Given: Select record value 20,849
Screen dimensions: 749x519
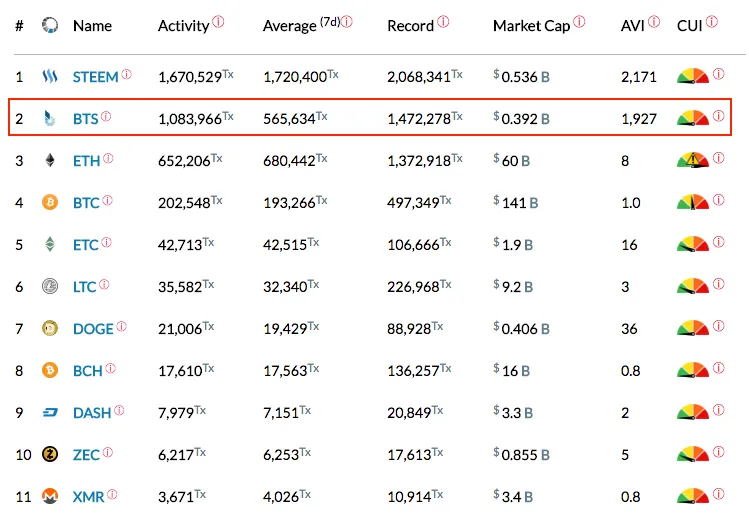Looking at the screenshot, I should 409,413.
